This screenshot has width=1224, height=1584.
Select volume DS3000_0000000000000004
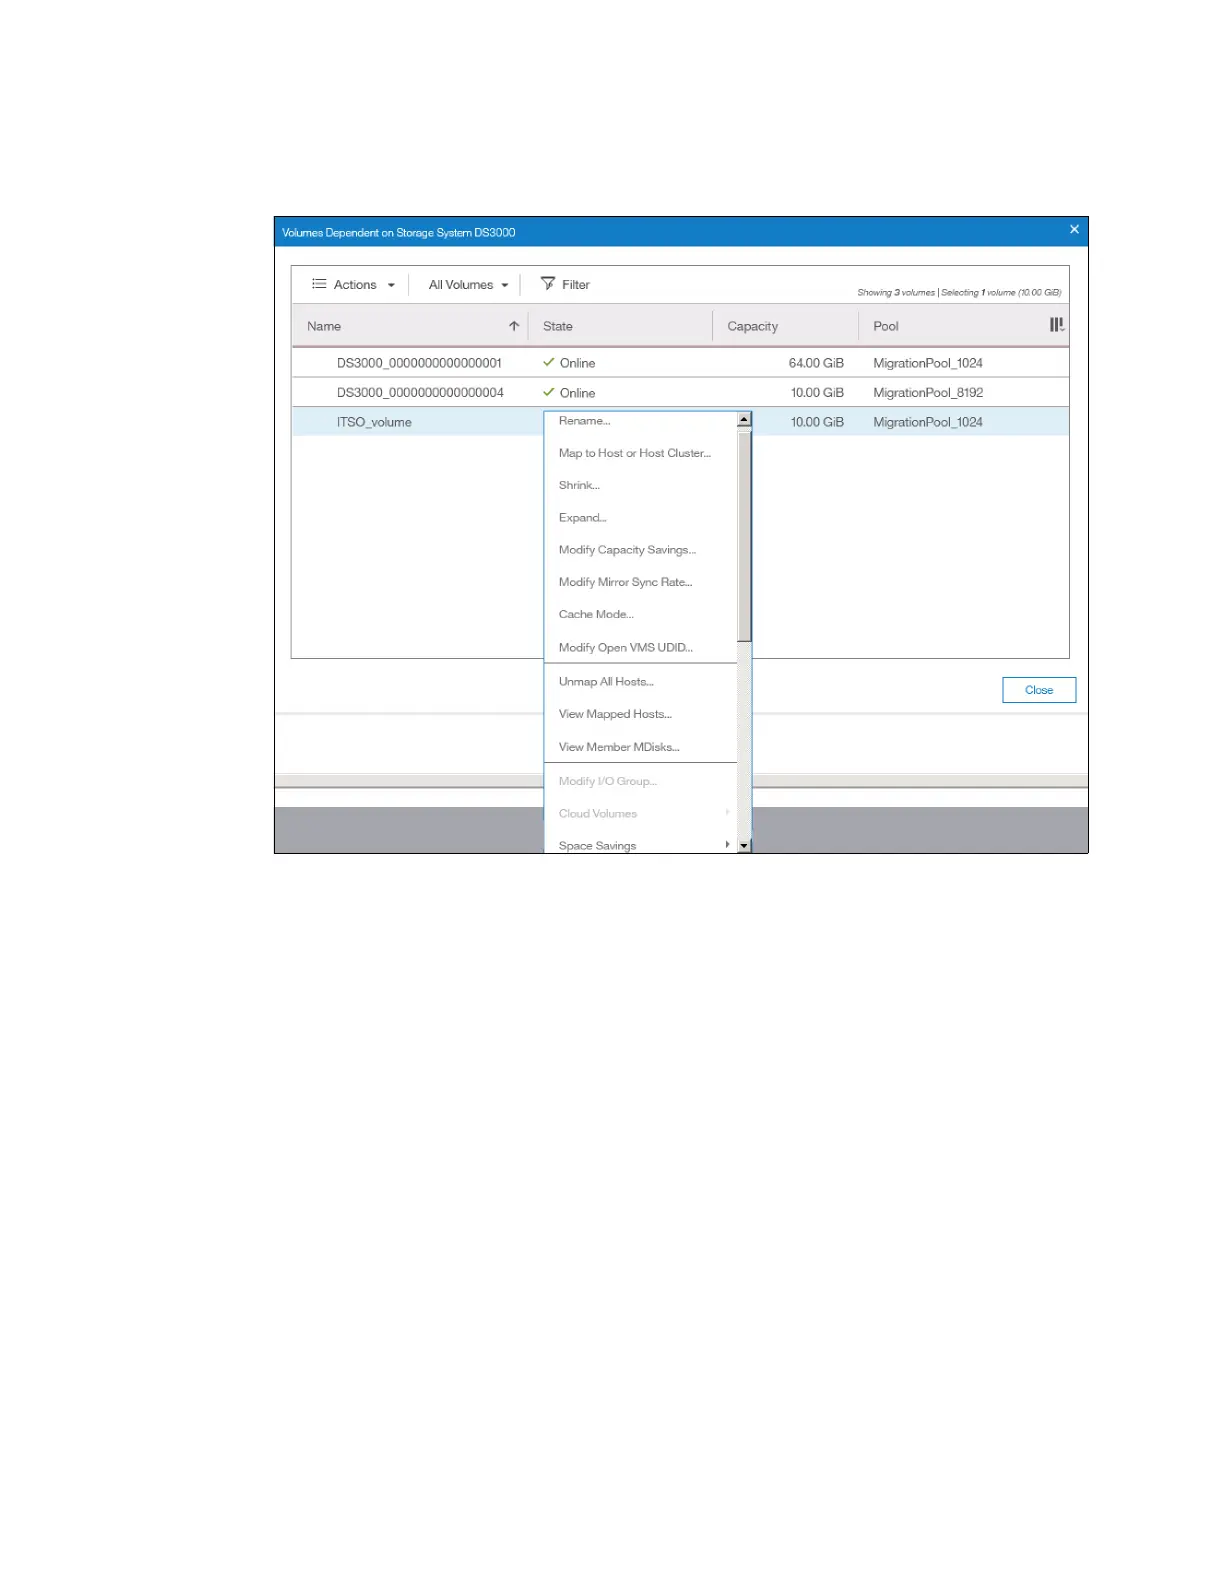420,393
